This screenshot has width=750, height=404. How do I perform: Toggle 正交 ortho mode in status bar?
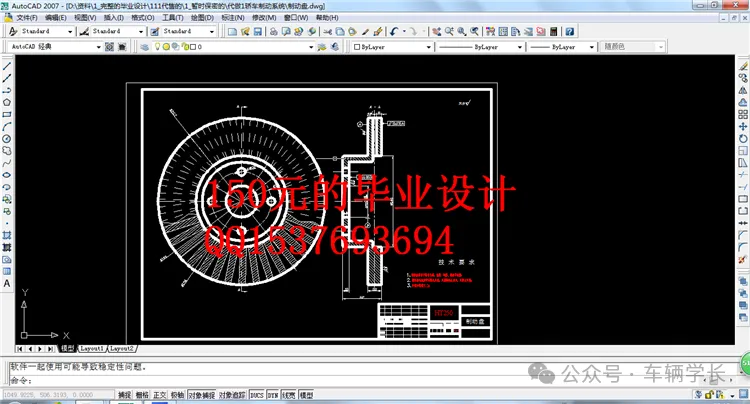[160, 395]
